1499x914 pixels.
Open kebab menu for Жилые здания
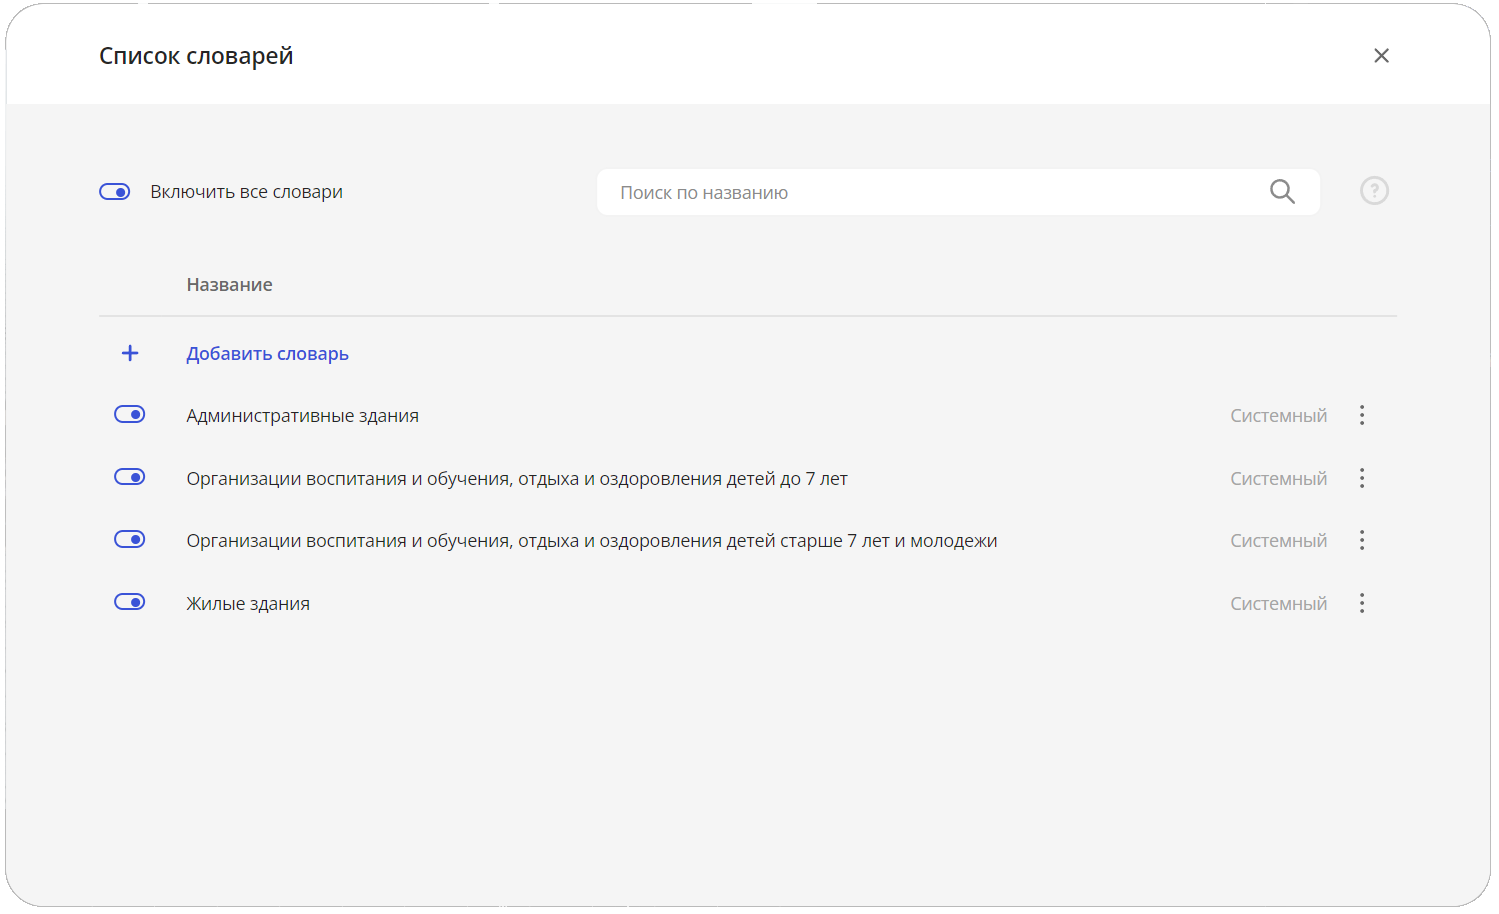[x=1362, y=603]
